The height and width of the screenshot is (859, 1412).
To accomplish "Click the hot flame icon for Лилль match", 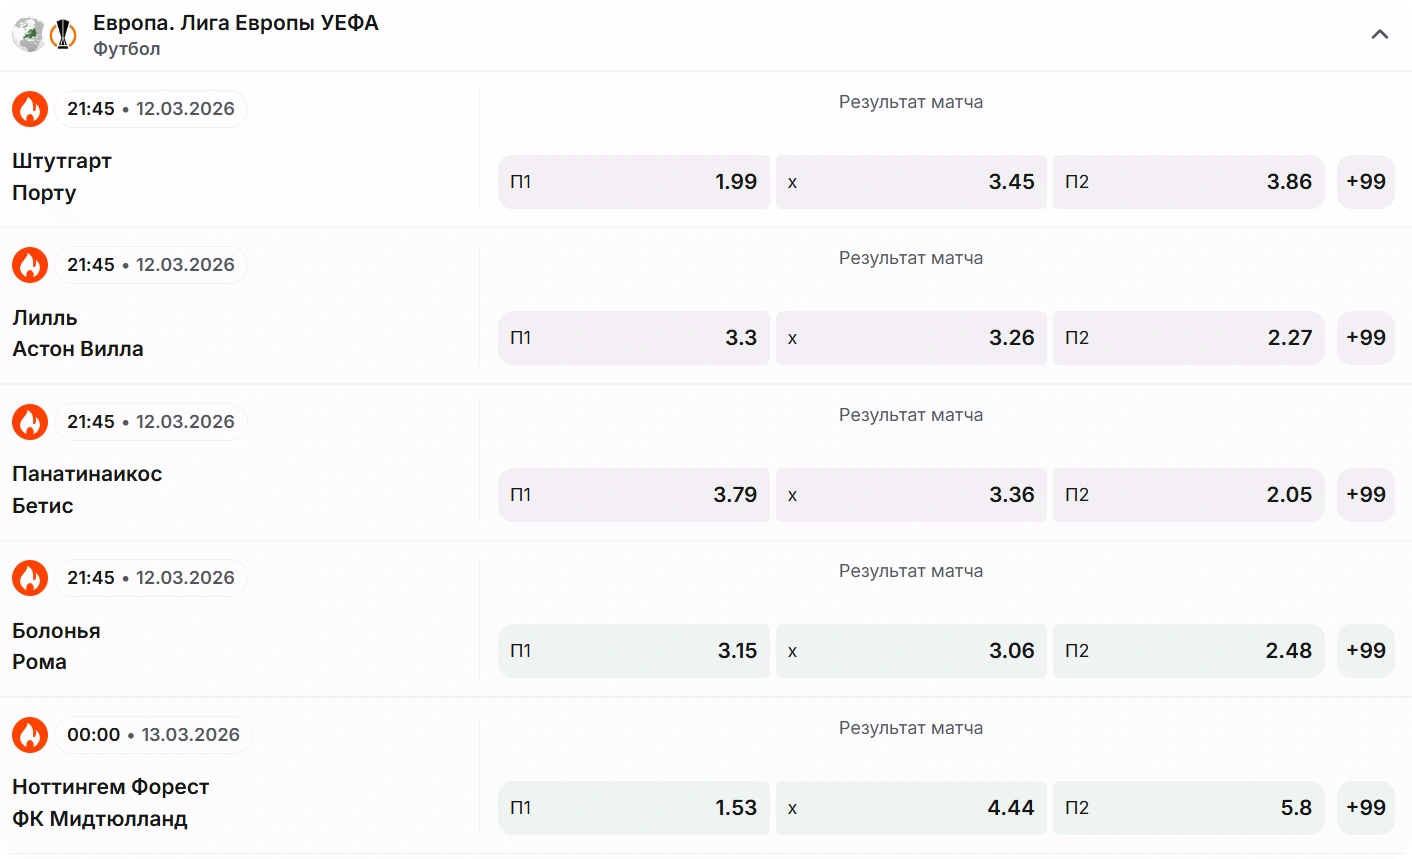I will click(30, 265).
